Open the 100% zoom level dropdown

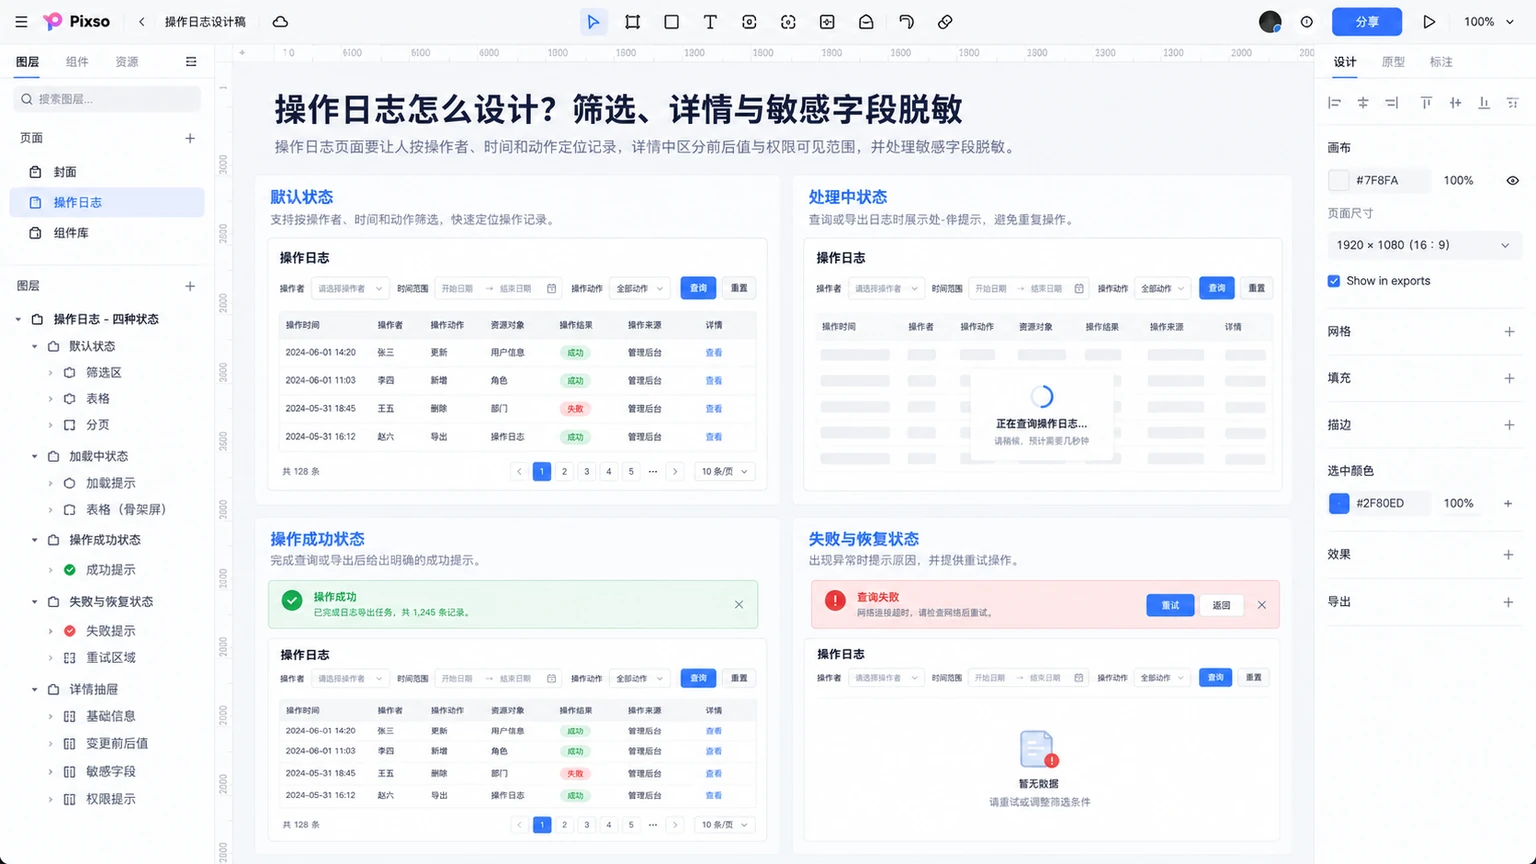pyautogui.click(x=1489, y=22)
